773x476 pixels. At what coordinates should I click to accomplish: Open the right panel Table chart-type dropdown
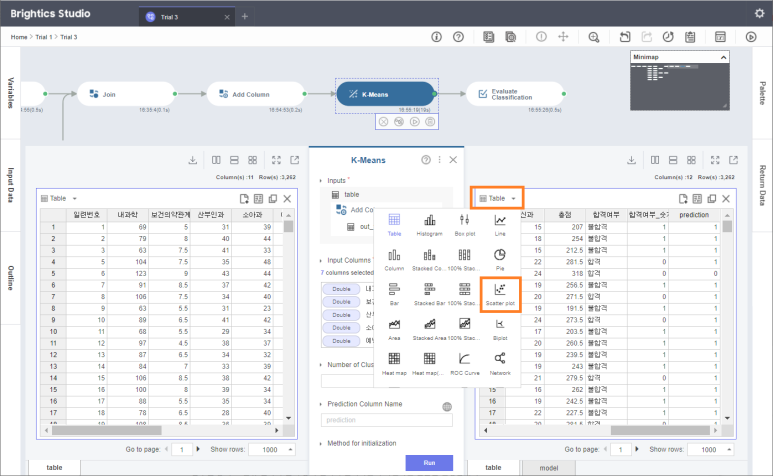coord(497,198)
